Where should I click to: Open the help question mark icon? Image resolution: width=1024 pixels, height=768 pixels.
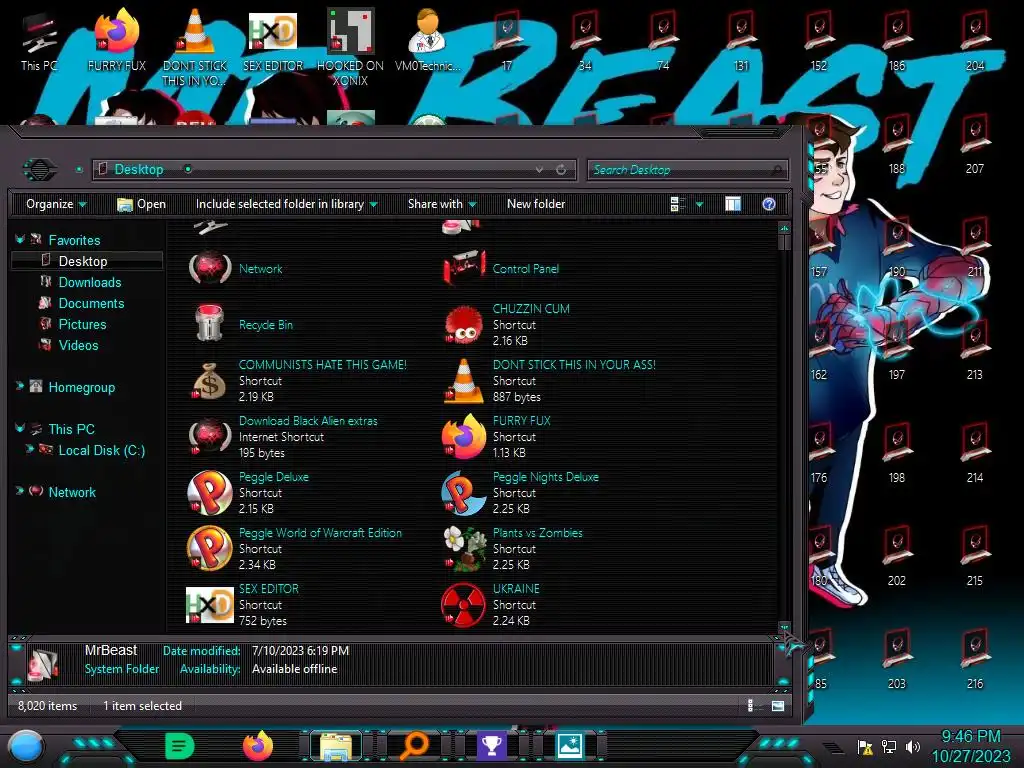pos(769,204)
